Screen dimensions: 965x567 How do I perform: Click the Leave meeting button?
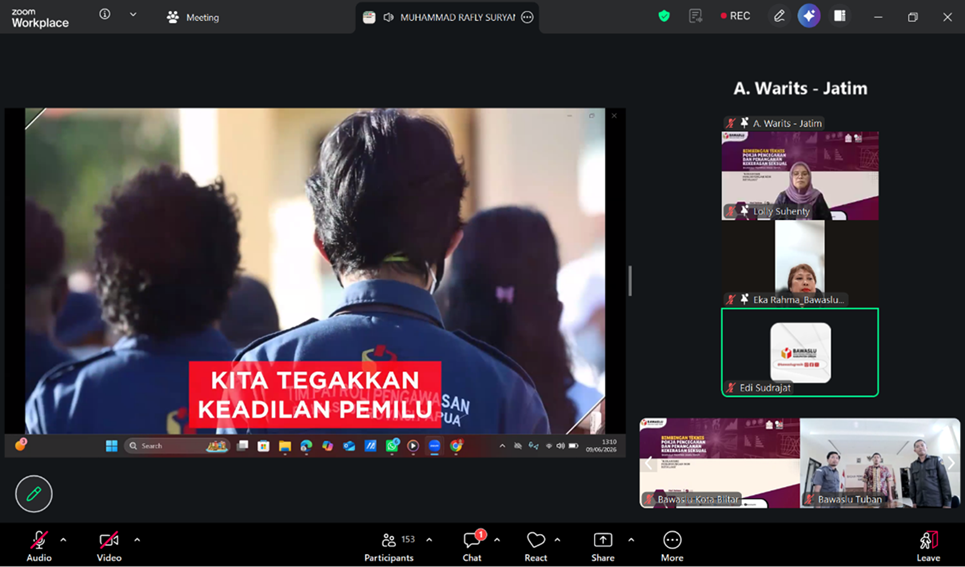pyautogui.click(x=928, y=546)
